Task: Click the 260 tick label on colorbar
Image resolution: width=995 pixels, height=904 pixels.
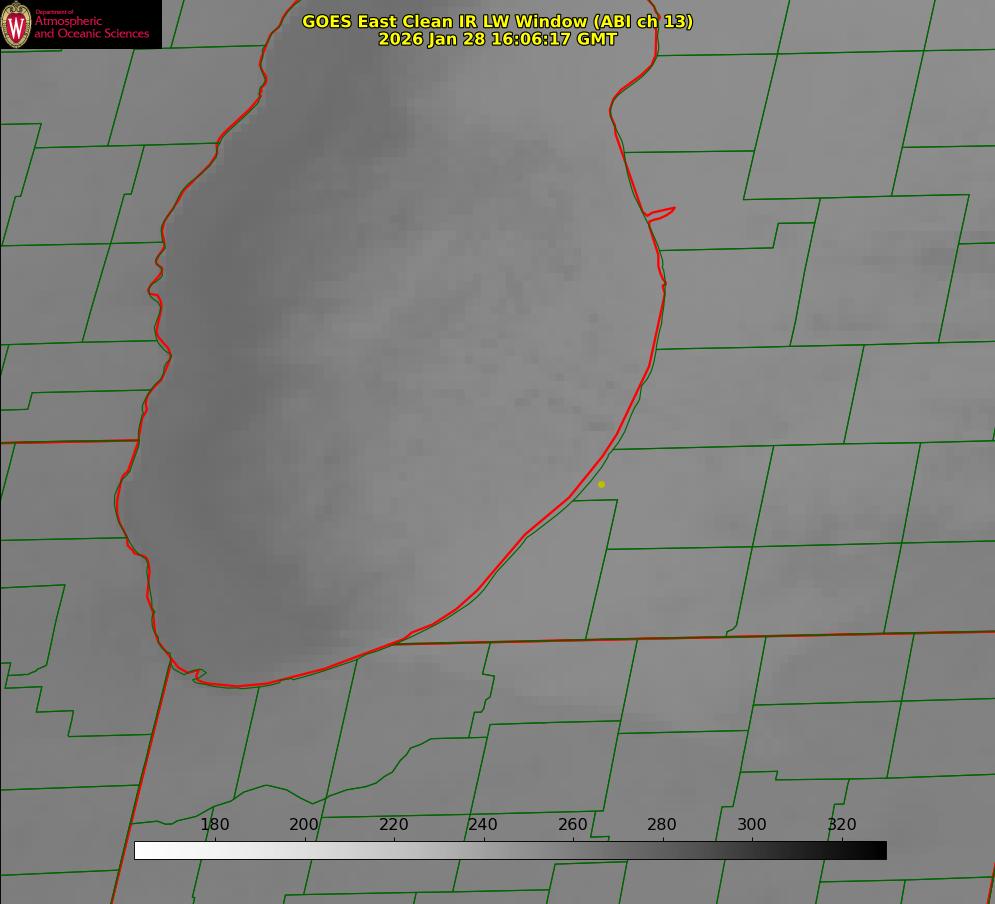Action: (x=573, y=825)
